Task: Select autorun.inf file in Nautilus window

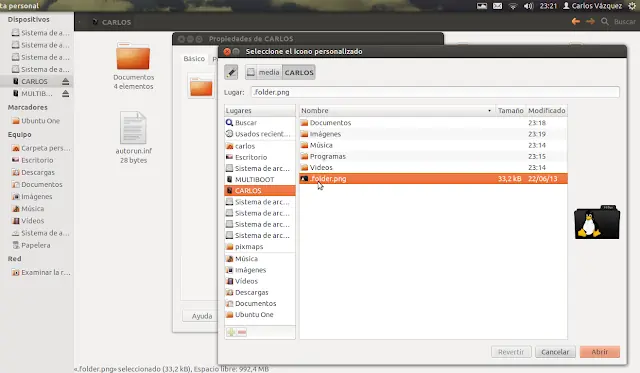Action: pyautogui.click(x=133, y=137)
